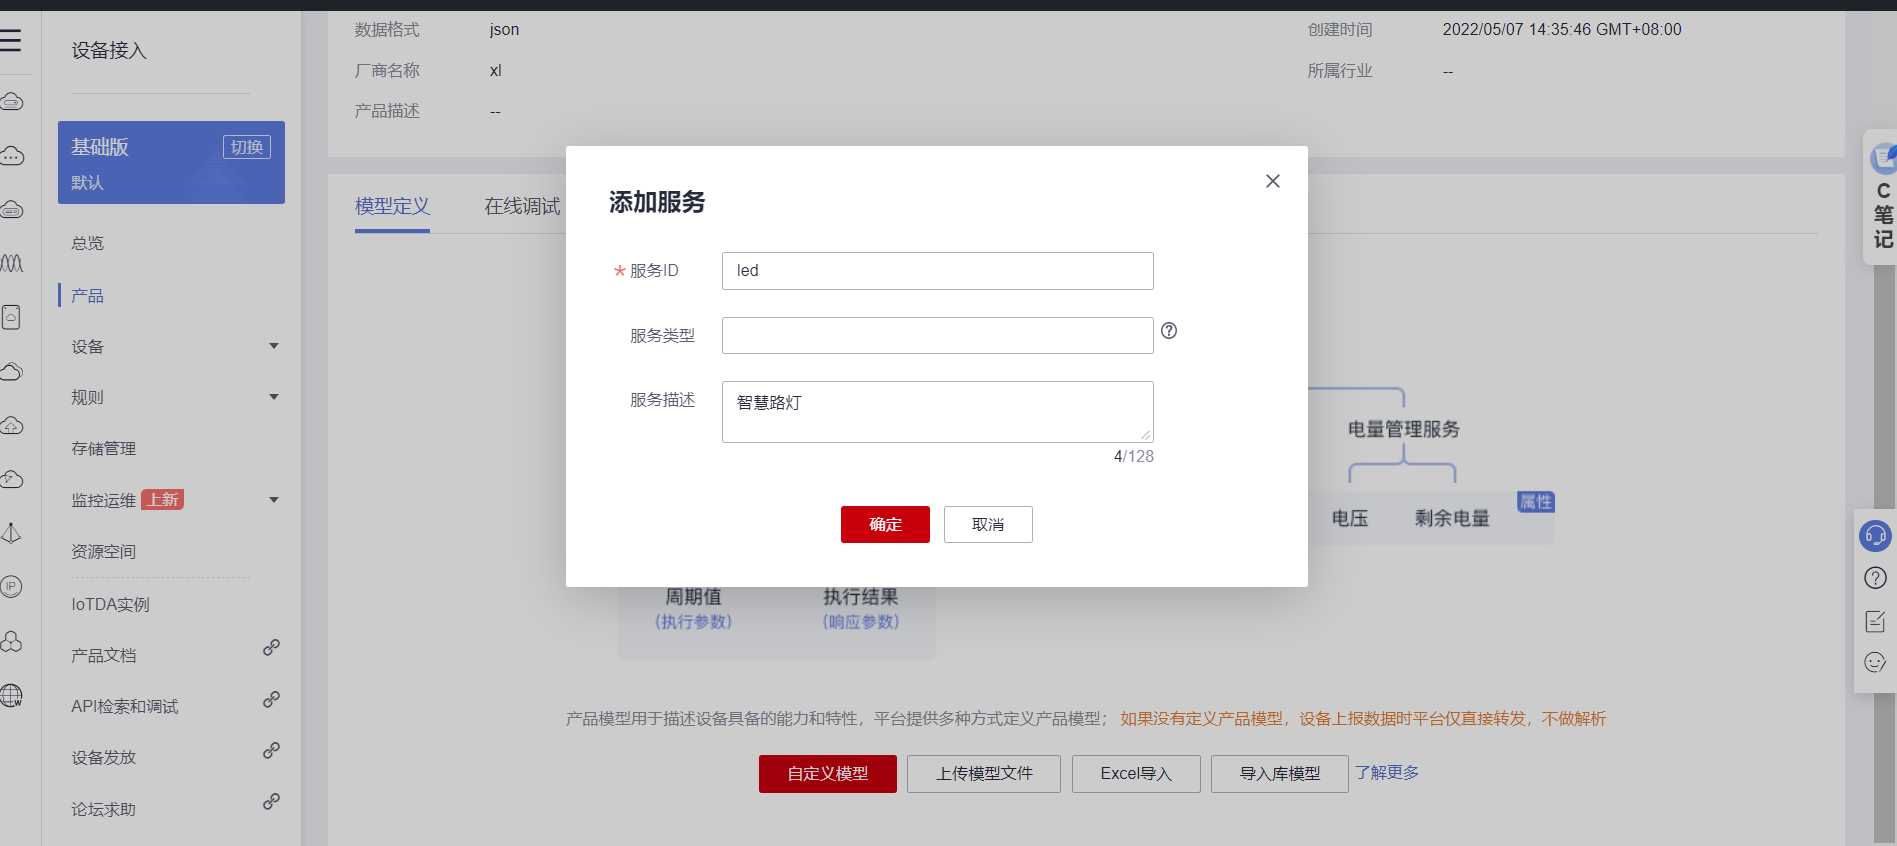Open help tooltip beside 服务类型 field
Screen dimensions: 1897x846
tap(1169, 331)
